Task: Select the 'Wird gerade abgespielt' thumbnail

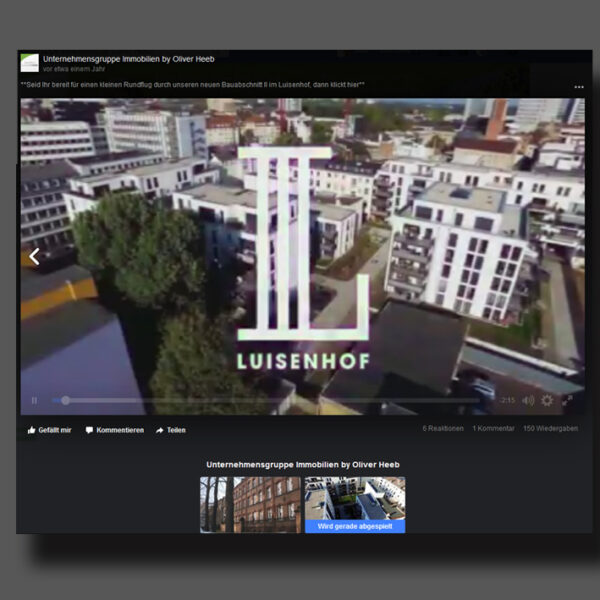Action: point(355,504)
